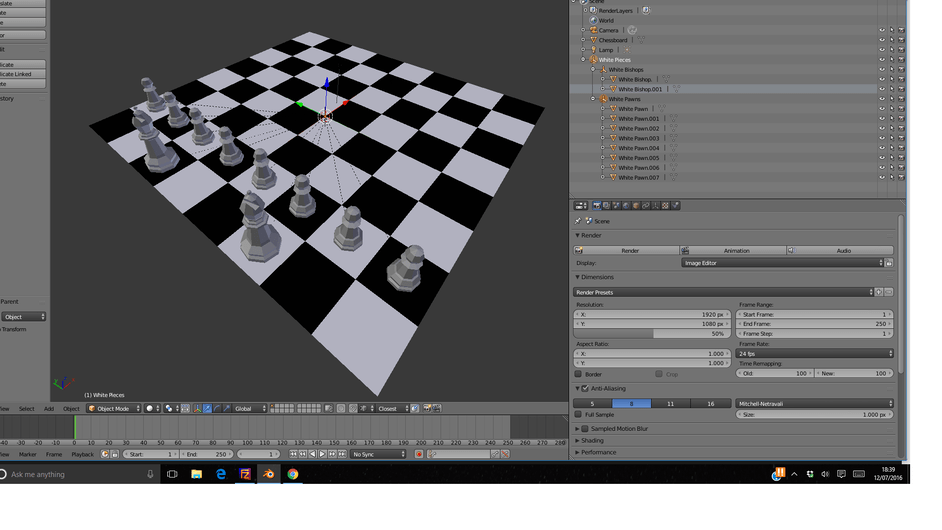
Task: Click the Animation render button
Action: [x=733, y=250]
